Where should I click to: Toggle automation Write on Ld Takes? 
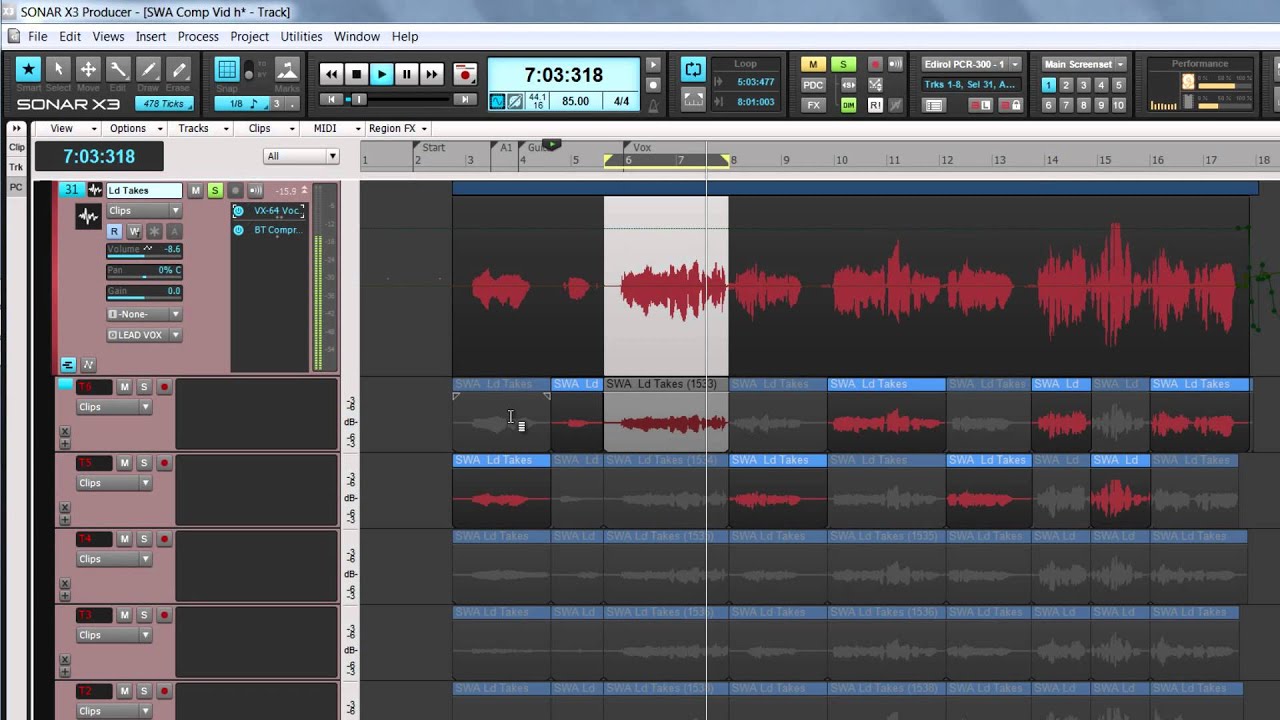tap(134, 231)
